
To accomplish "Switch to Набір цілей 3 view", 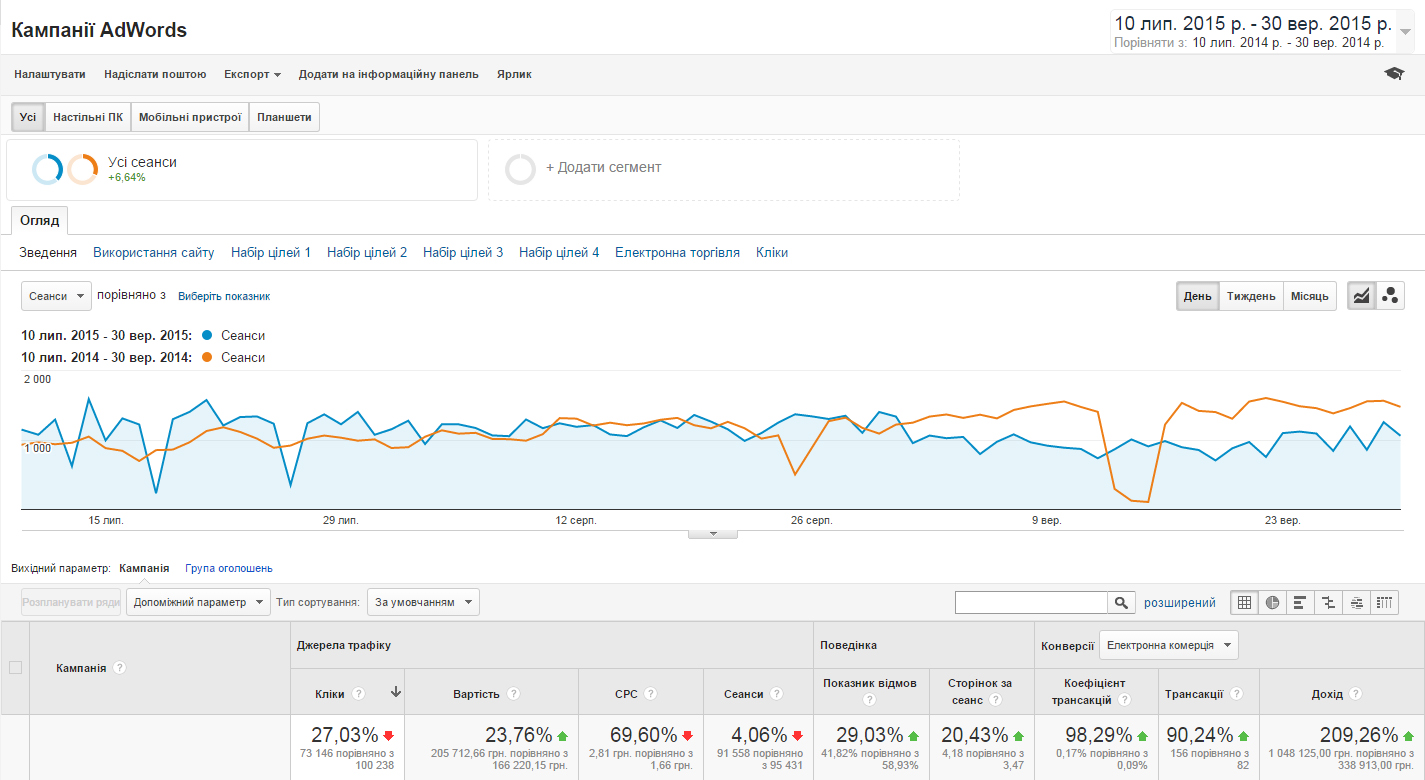I will click(463, 253).
